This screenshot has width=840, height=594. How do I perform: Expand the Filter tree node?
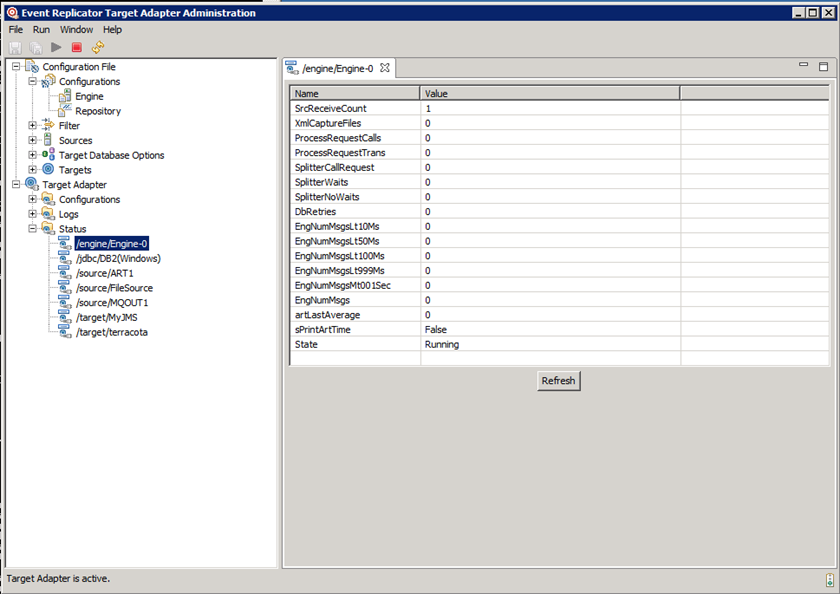[33, 126]
